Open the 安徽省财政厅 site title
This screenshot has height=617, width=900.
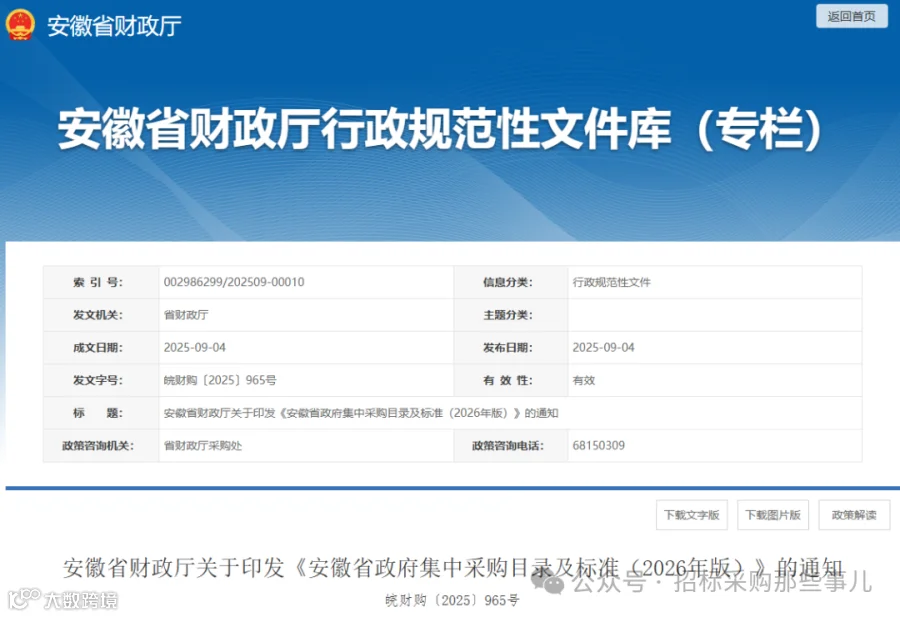tap(114, 26)
